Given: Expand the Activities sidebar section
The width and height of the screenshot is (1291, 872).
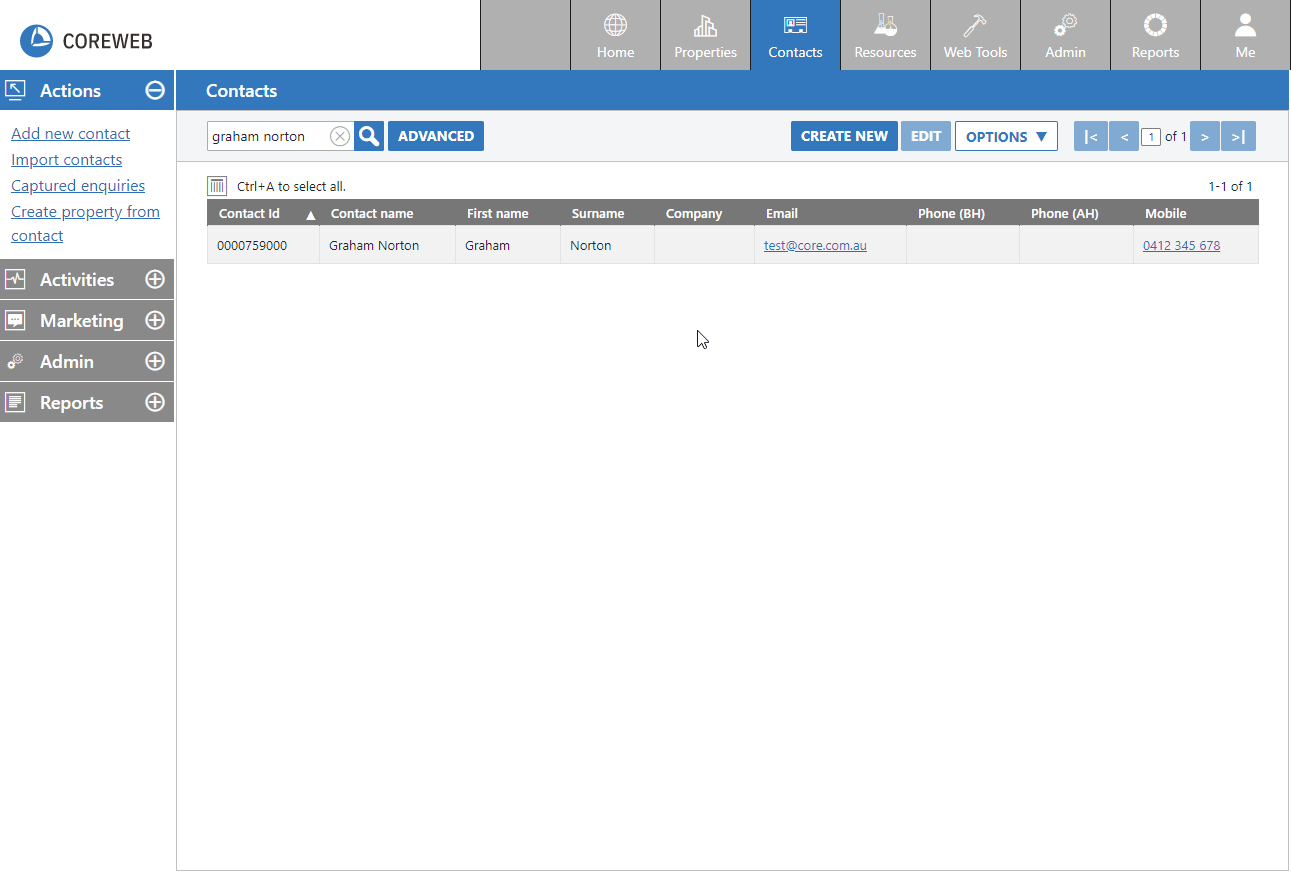Looking at the screenshot, I should coord(155,280).
